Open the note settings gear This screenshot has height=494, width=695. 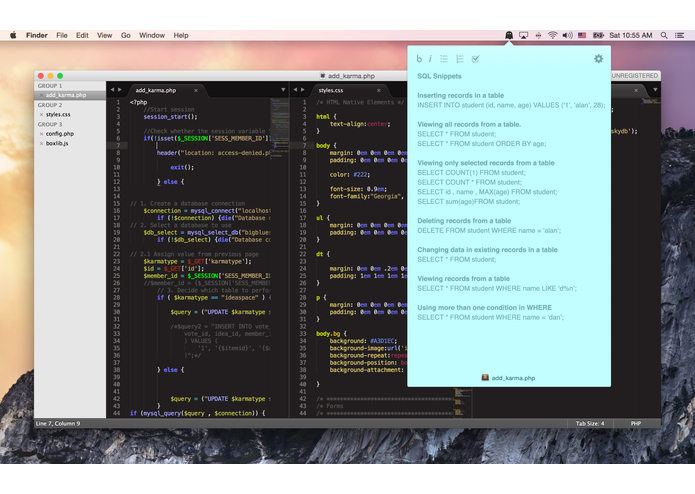pyautogui.click(x=598, y=58)
